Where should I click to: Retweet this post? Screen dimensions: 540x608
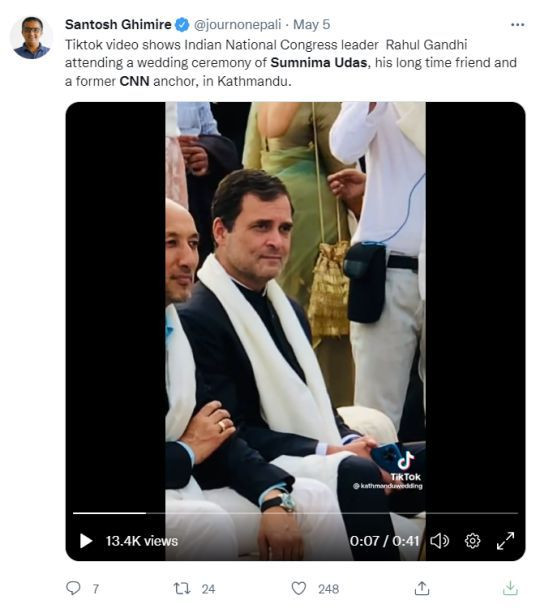coord(182,588)
